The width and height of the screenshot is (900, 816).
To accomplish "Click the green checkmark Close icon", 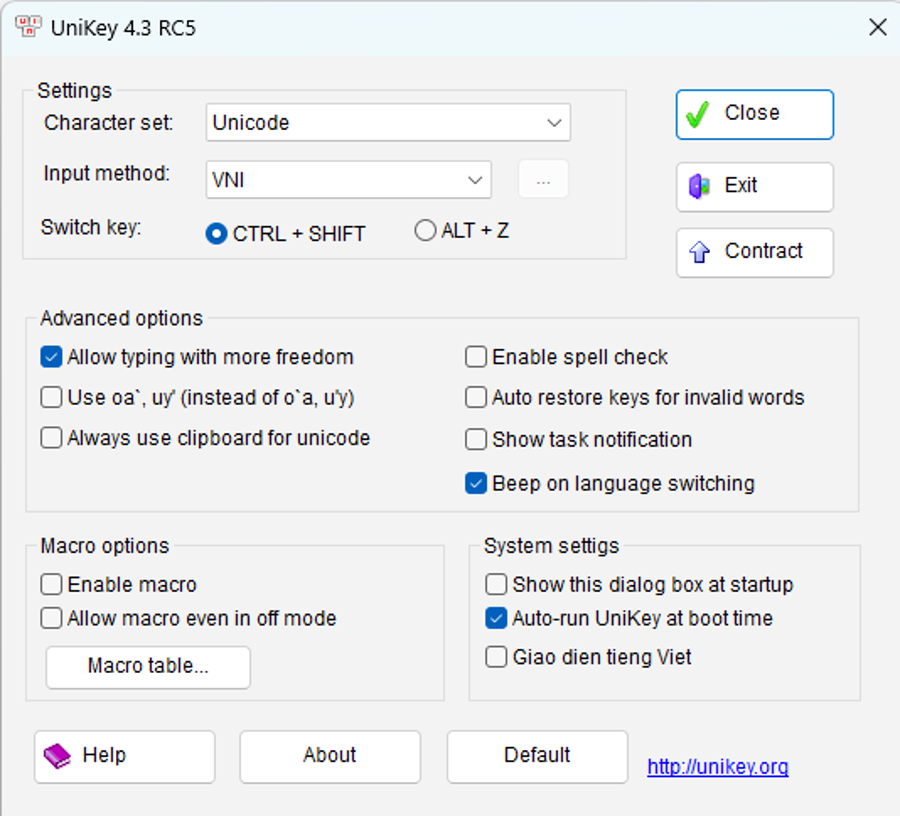I will click(697, 114).
